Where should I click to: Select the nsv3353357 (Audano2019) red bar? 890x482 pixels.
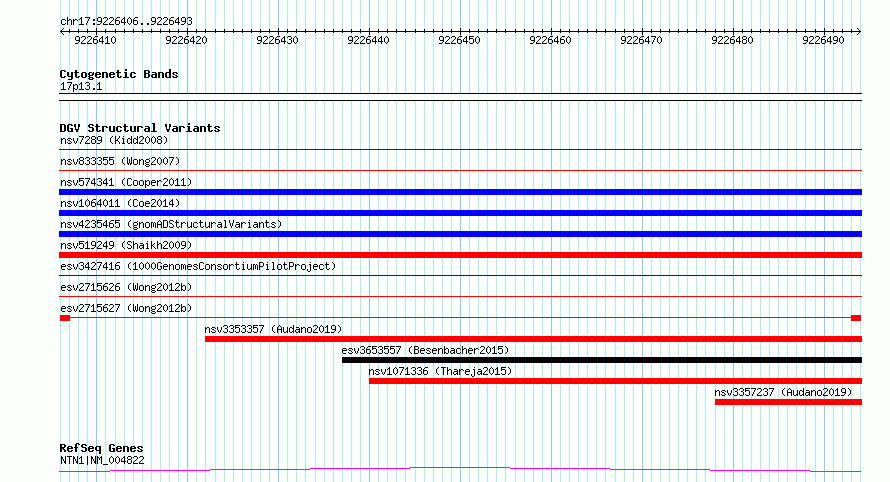tap(534, 339)
